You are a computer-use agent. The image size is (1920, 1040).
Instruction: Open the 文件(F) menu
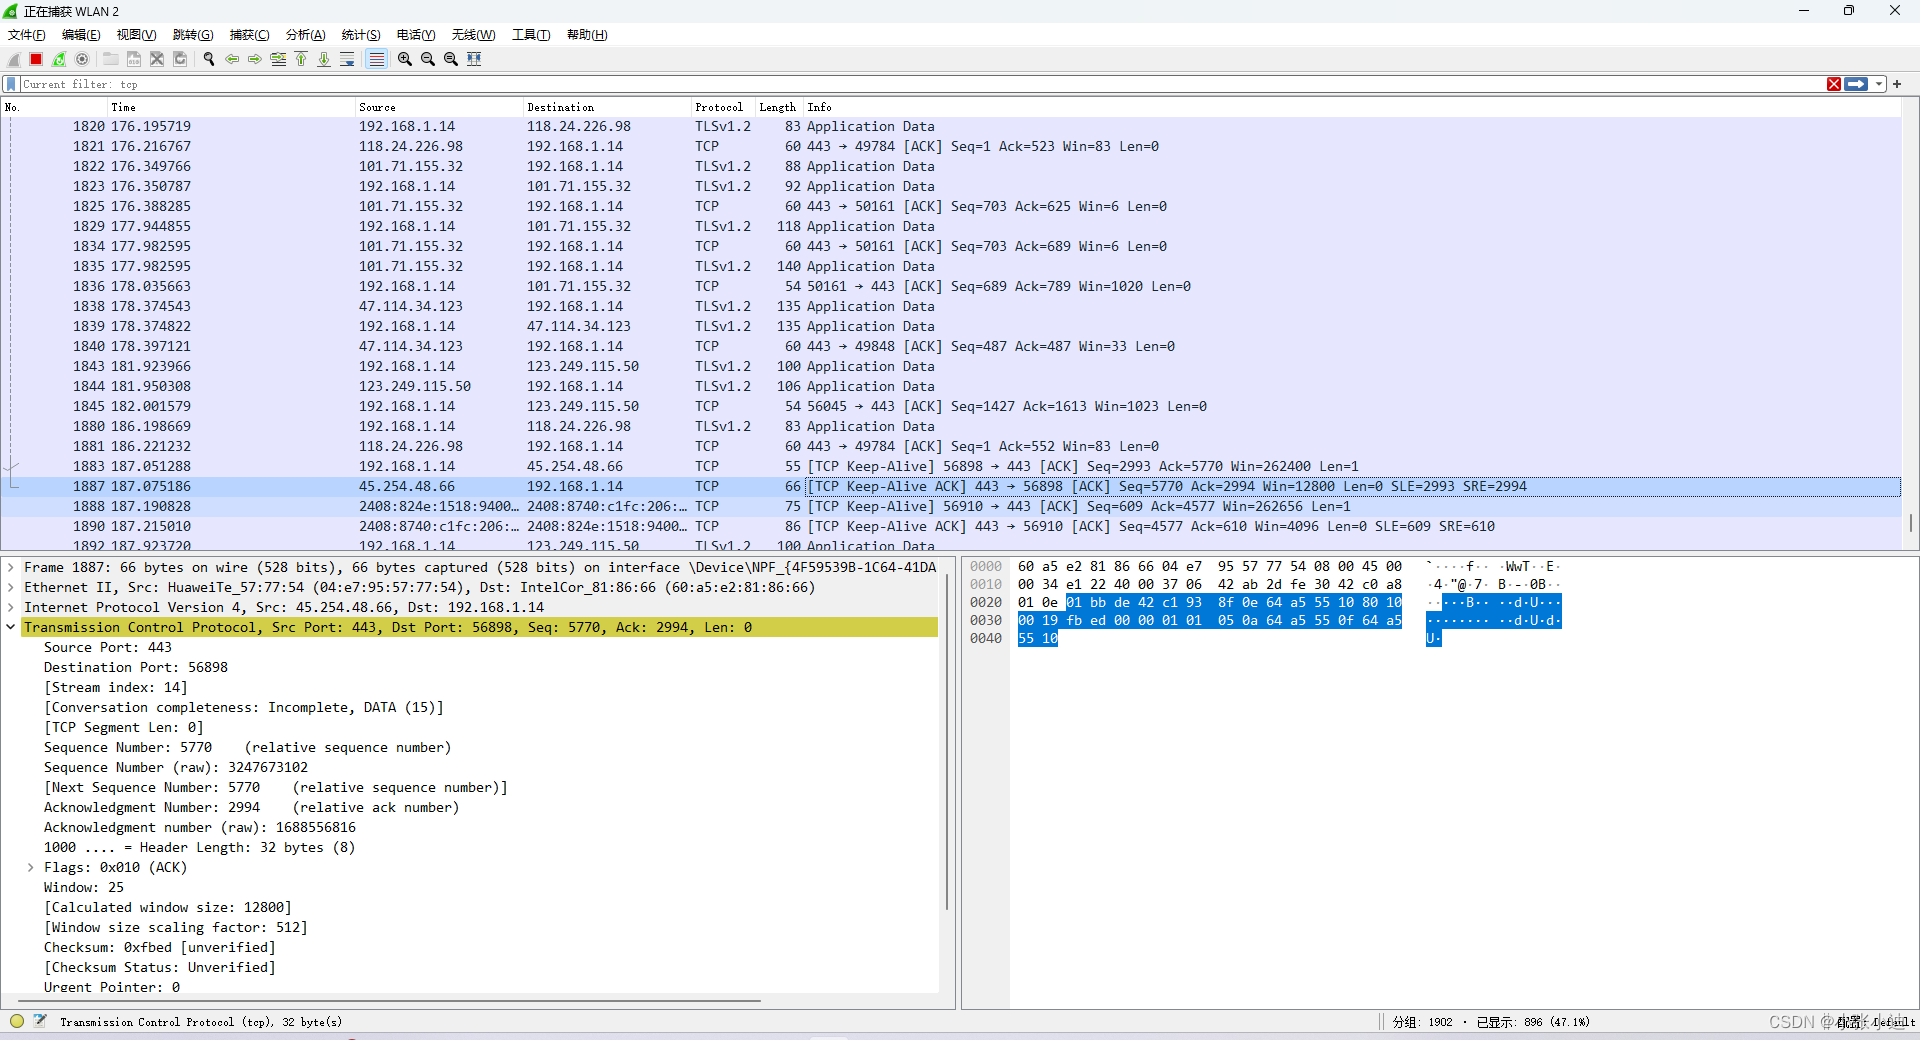(x=27, y=35)
